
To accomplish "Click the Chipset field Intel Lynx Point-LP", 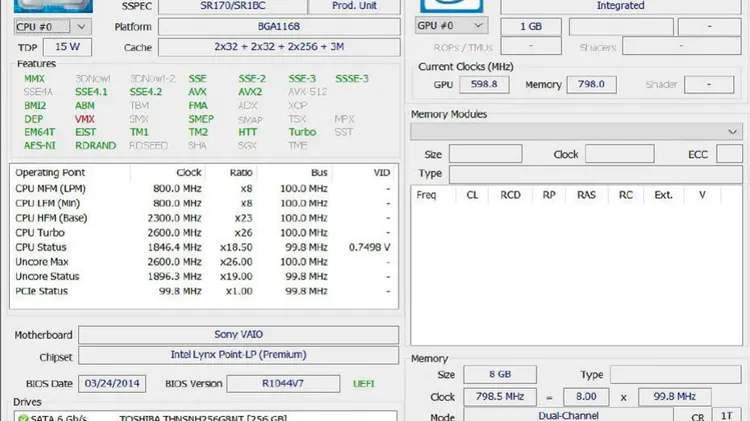I will [238, 355].
